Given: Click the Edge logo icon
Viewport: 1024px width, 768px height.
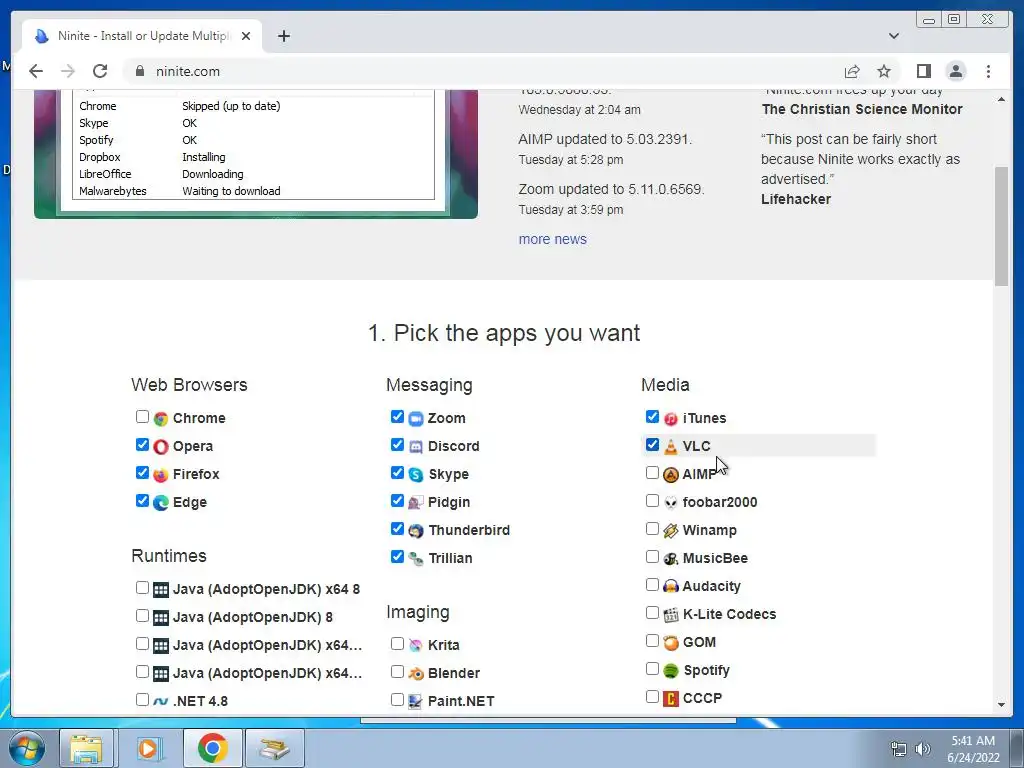Looking at the screenshot, I should tap(161, 503).
